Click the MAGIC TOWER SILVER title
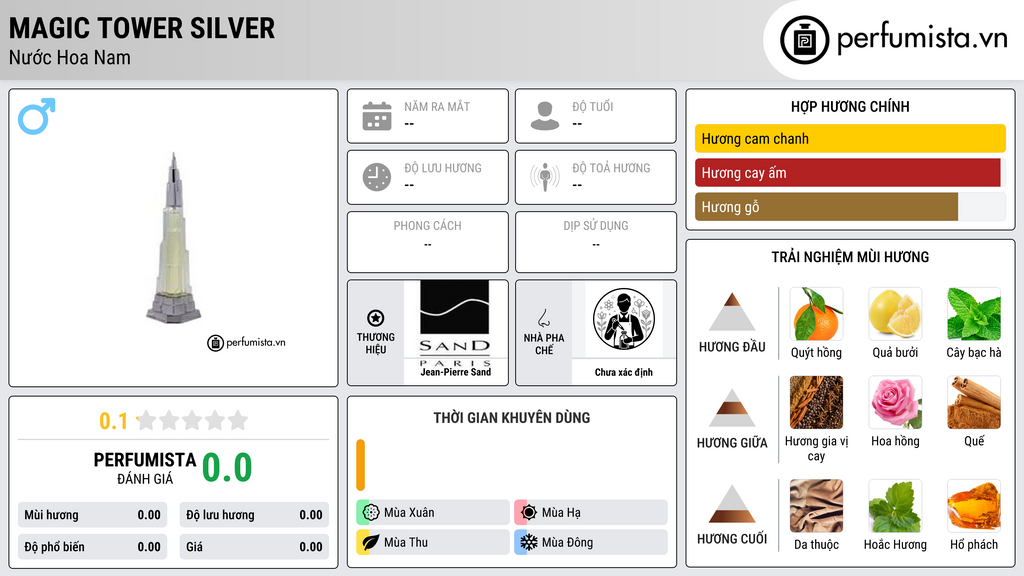Image resolution: width=1024 pixels, height=576 pixels. pyautogui.click(x=142, y=28)
